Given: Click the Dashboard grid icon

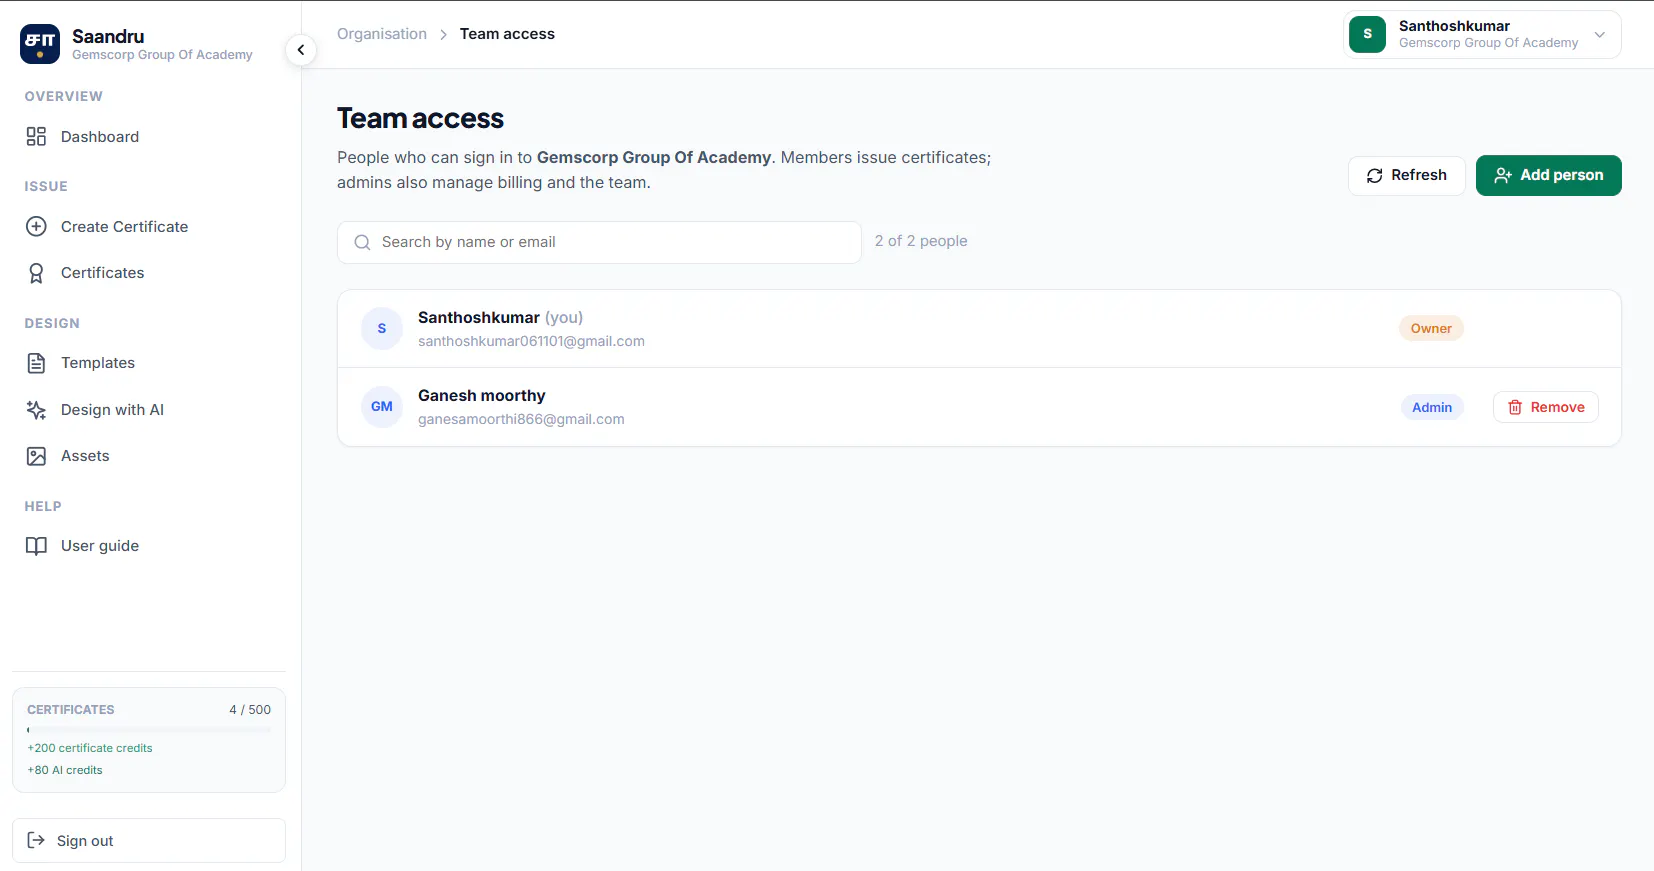Looking at the screenshot, I should [x=36, y=137].
